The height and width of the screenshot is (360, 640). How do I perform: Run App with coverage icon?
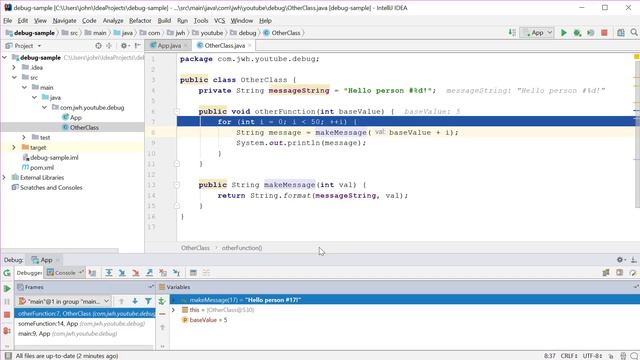point(591,33)
